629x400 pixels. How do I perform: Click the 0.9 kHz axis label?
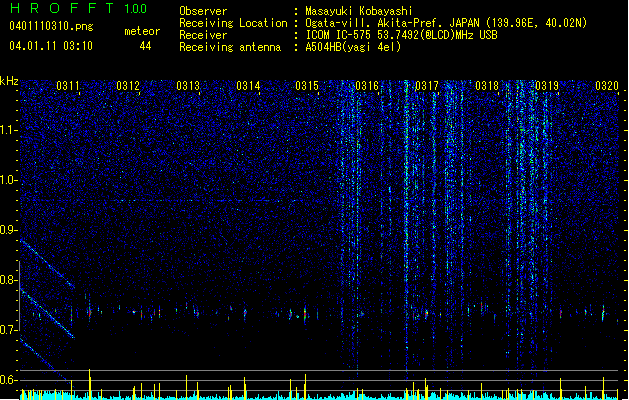pyautogui.click(x=9, y=230)
